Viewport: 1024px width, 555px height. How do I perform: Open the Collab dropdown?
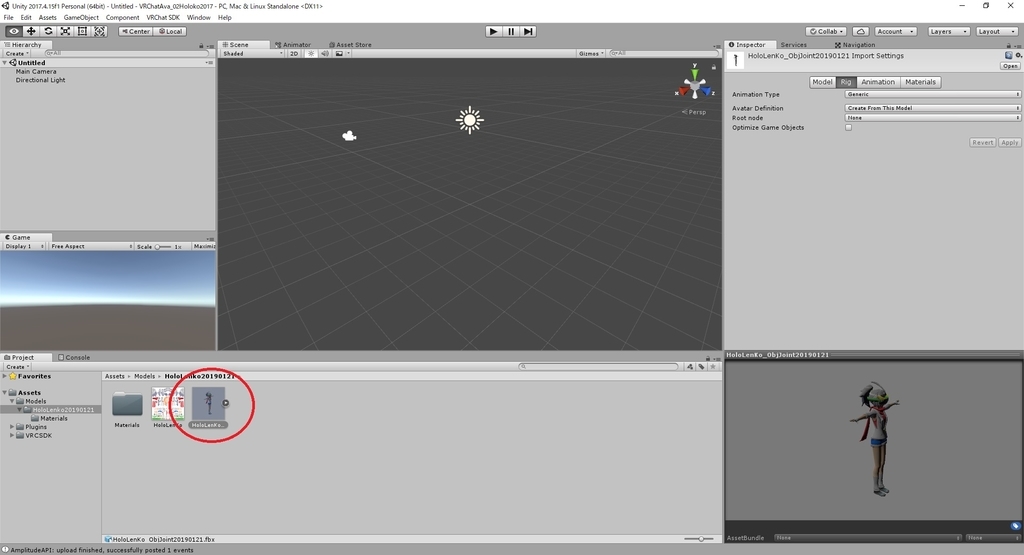click(x=826, y=31)
